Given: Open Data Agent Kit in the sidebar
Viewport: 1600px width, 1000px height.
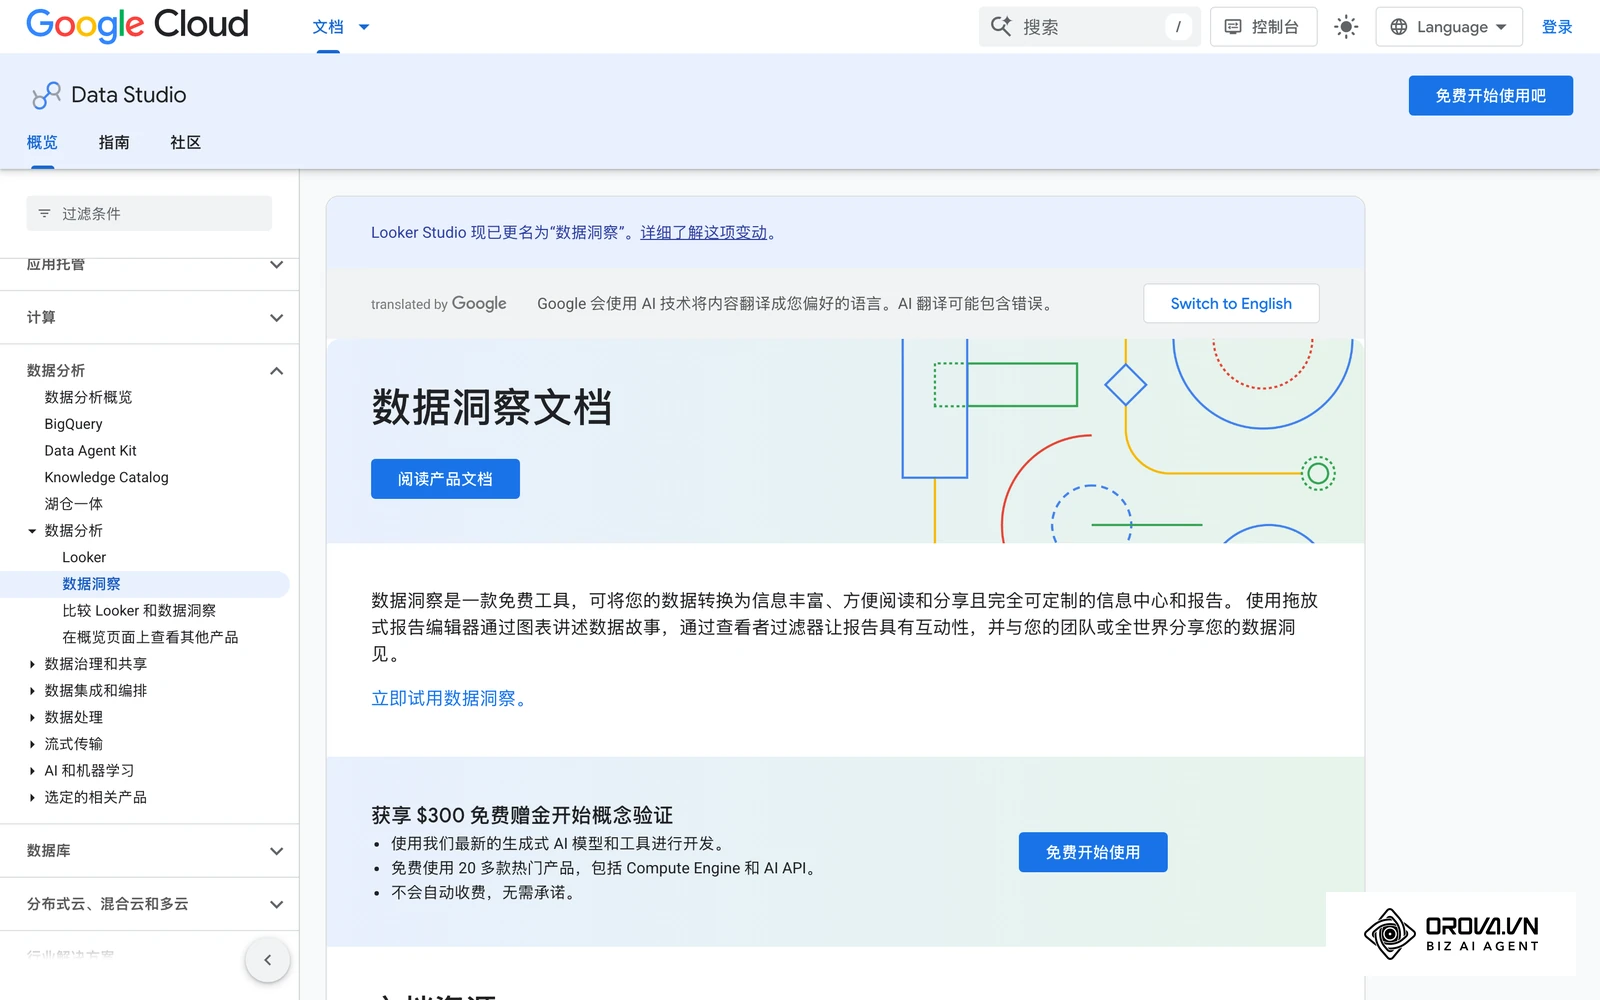Looking at the screenshot, I should pyautogui.click(x=90, y=451).
